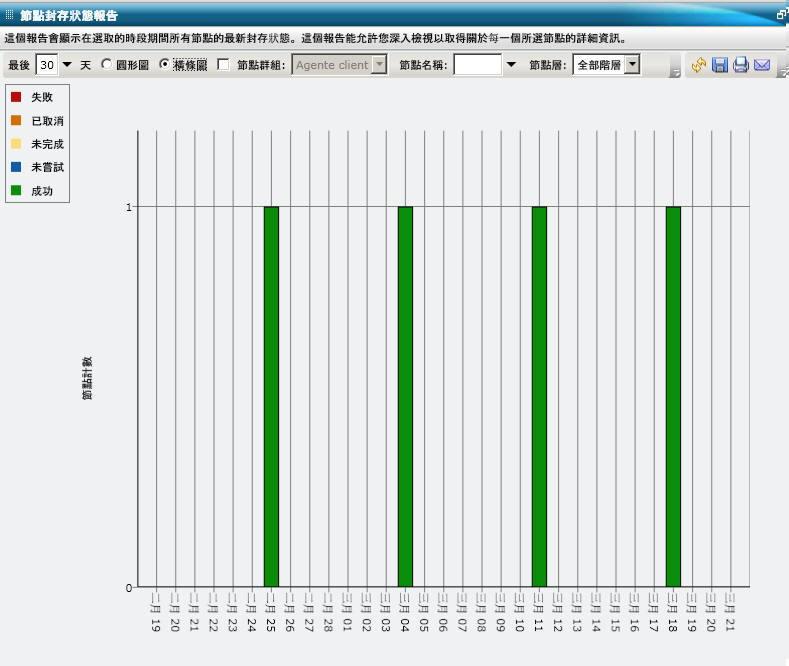789x666 pixels.
Task: Click the 三月 15 x-axis date label
Action: click(615, 612)
